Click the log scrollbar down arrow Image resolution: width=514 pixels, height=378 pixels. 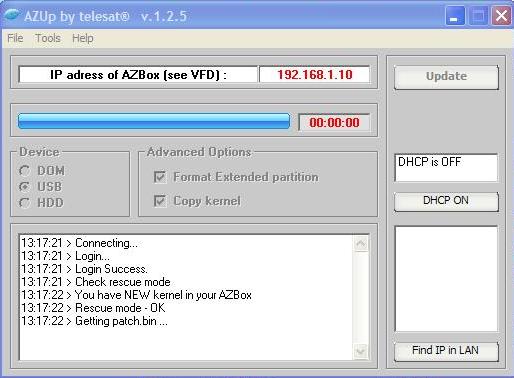[x=360, y=351]
